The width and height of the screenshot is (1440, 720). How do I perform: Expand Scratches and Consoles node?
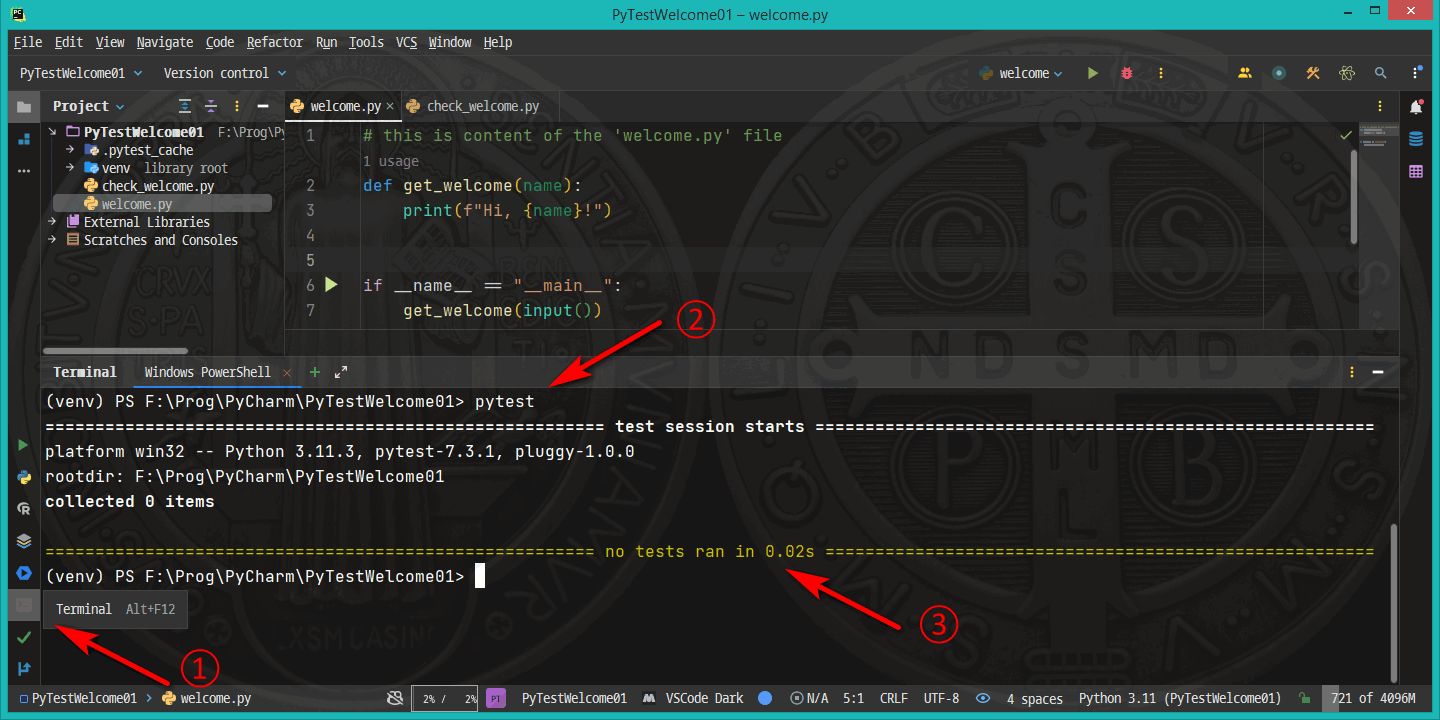53,240
